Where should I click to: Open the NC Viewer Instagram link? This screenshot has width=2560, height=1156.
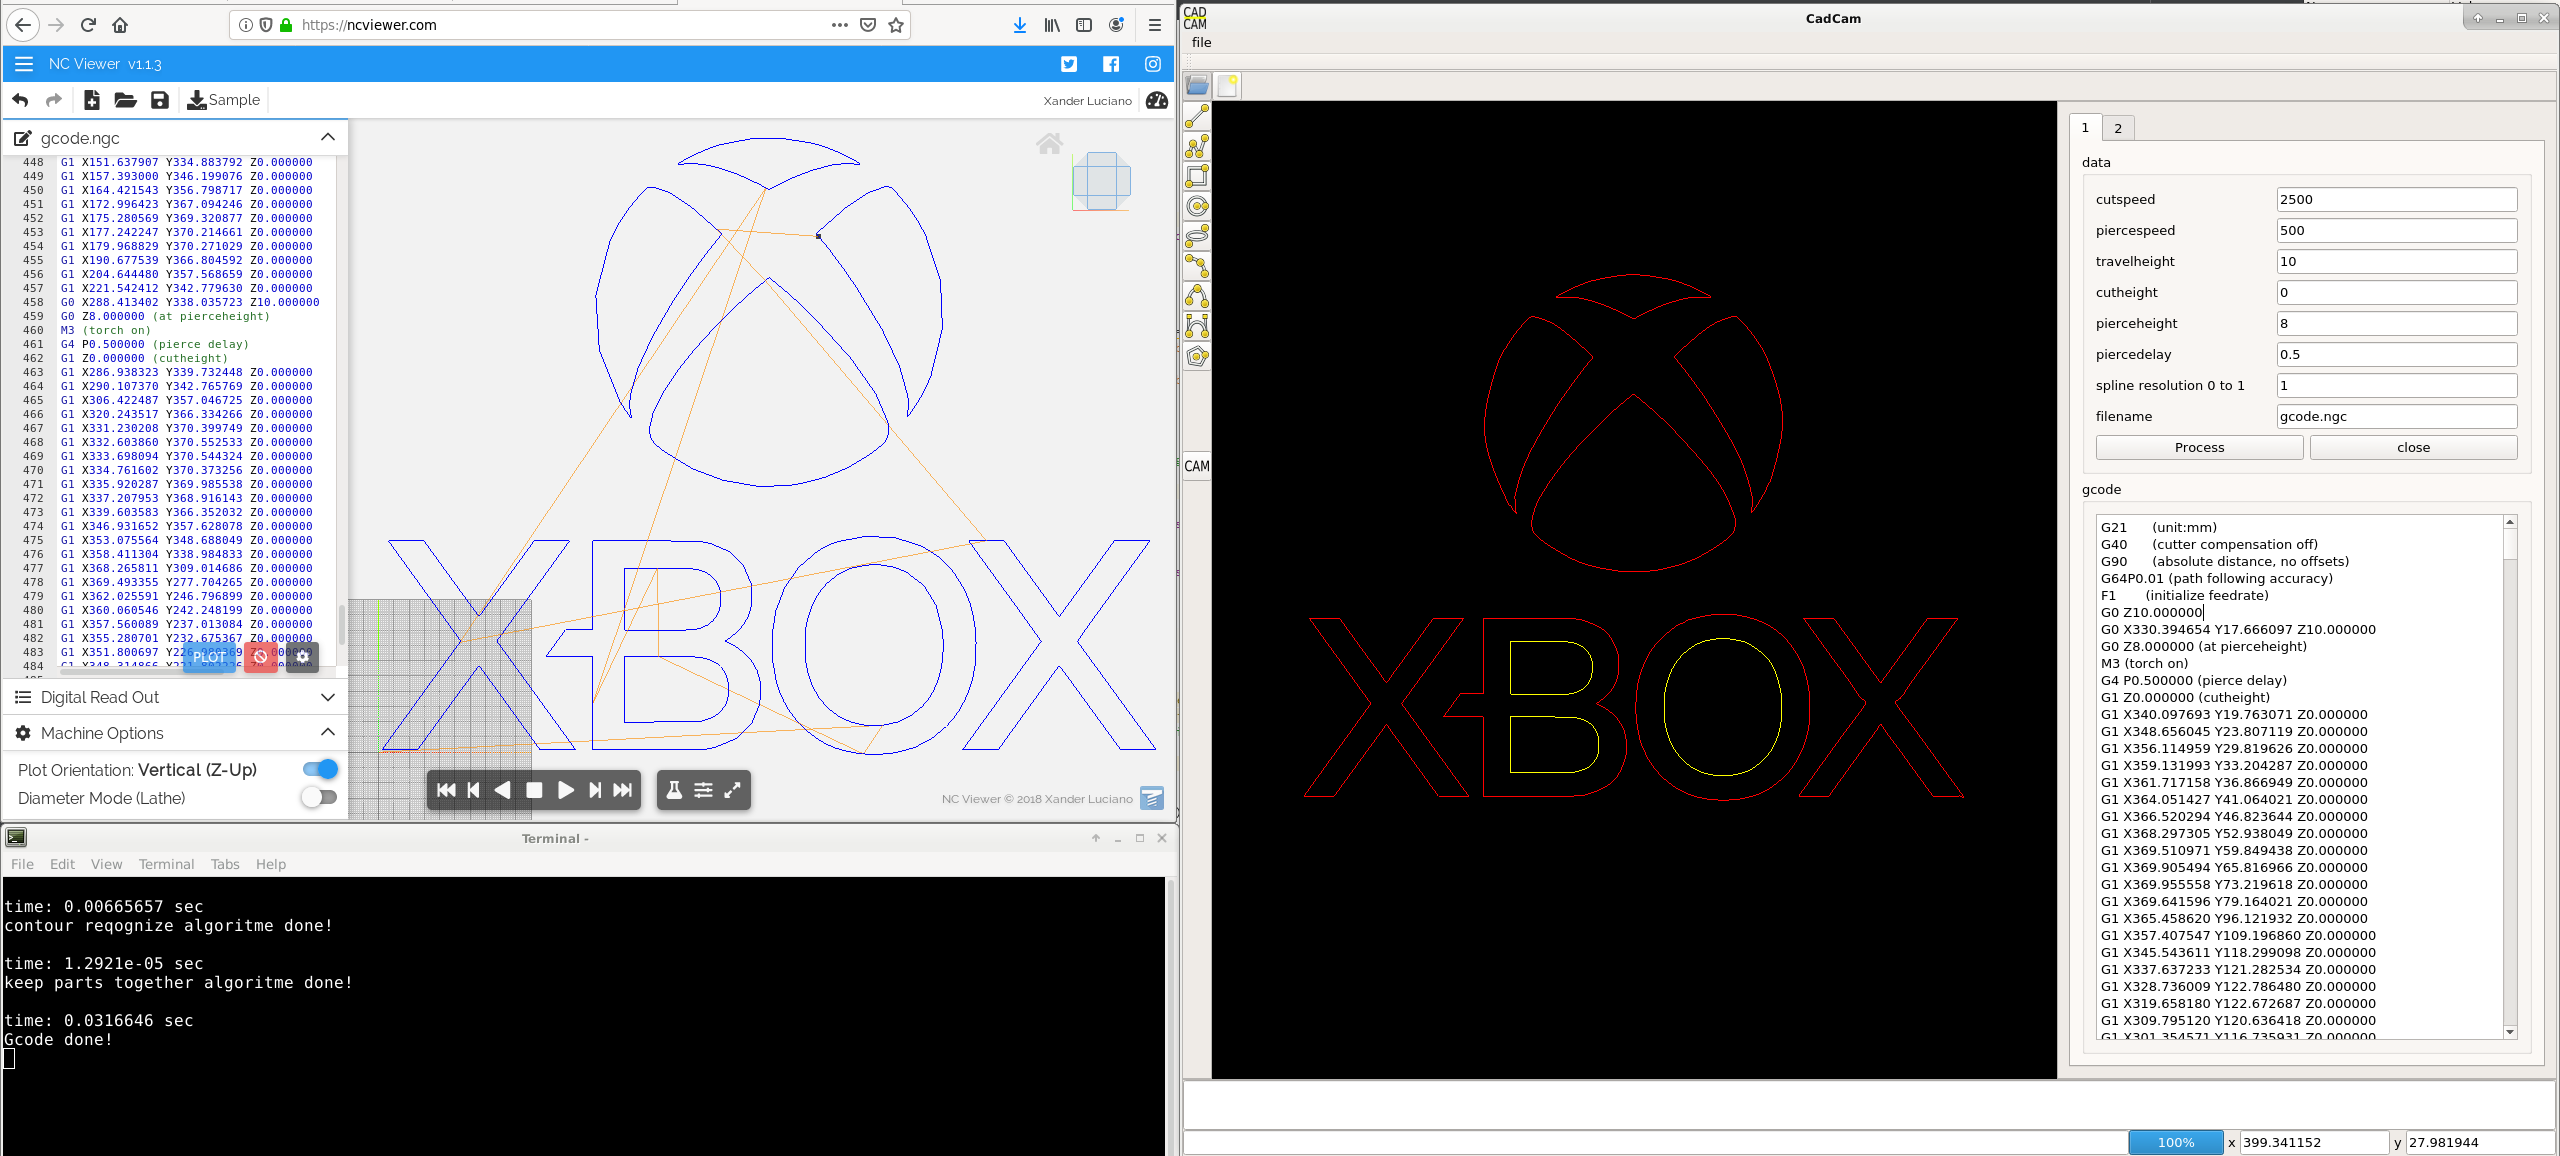pyautogui.click(x=1153, y=64)
